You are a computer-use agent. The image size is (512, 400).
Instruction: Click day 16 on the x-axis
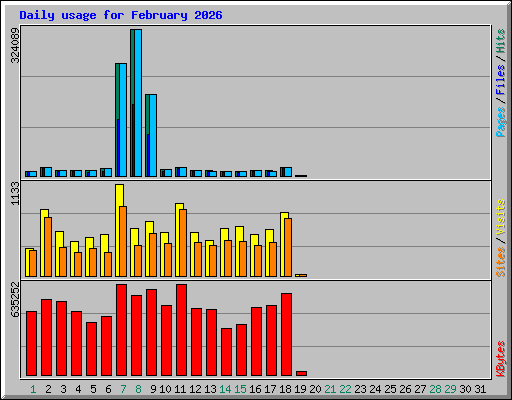pos(255,389)
